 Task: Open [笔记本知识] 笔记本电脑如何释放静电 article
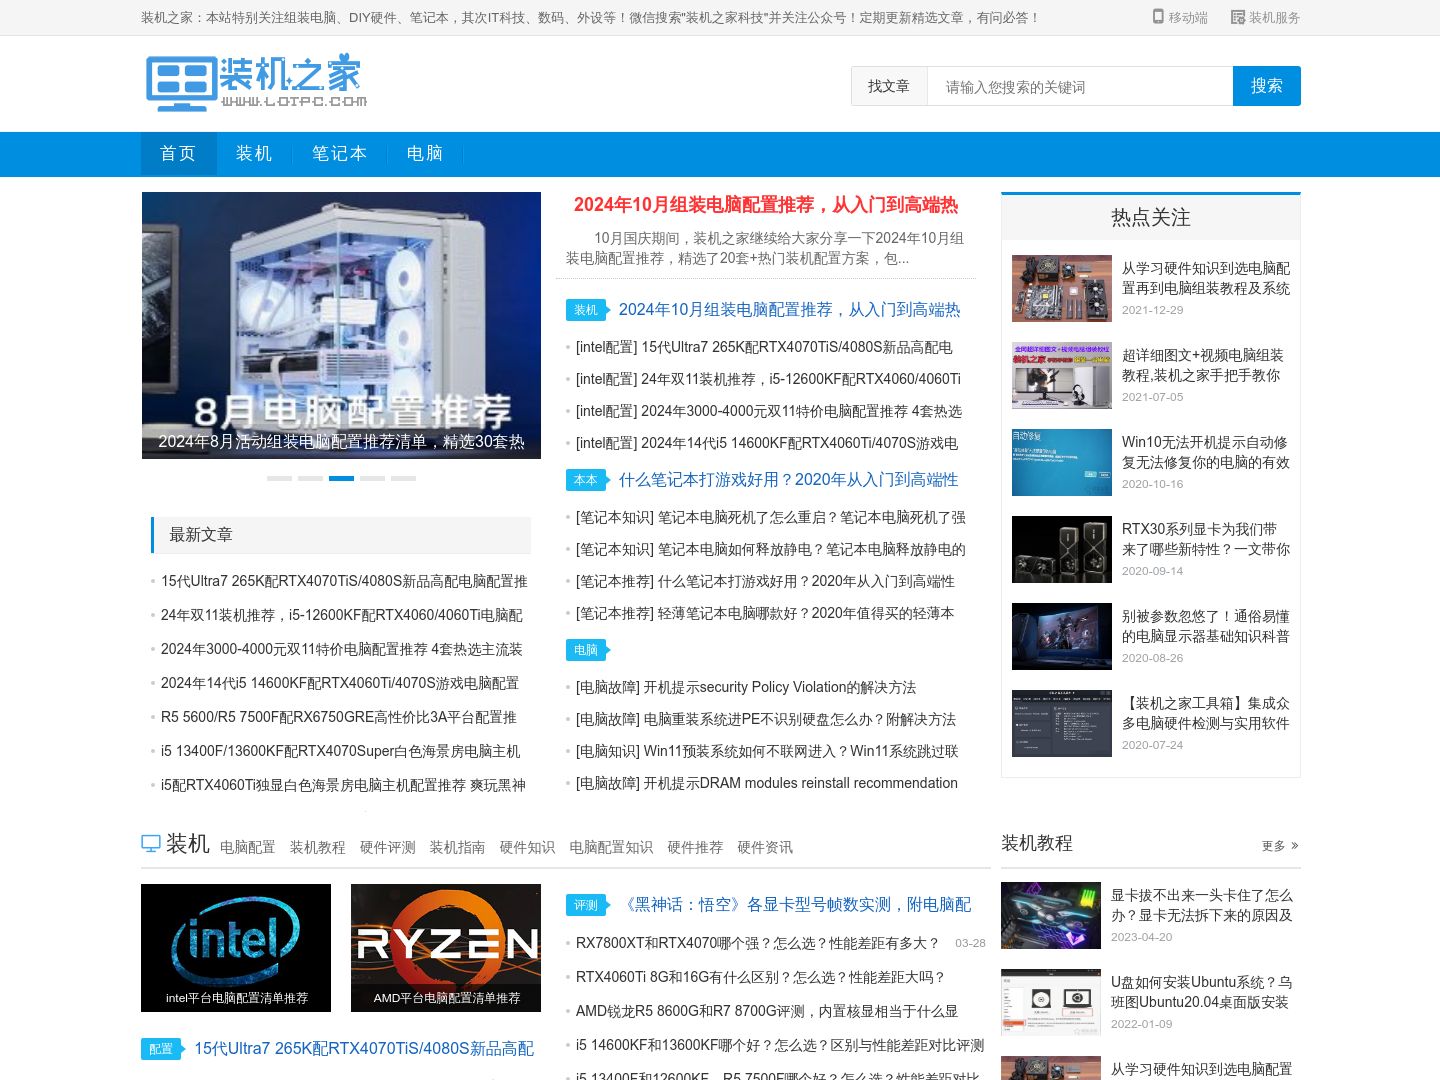771,550
